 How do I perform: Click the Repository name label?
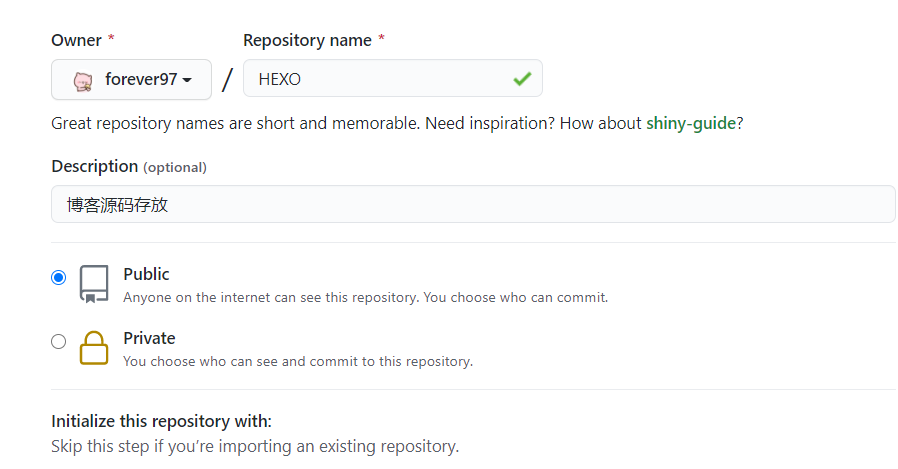coord(307,41)
